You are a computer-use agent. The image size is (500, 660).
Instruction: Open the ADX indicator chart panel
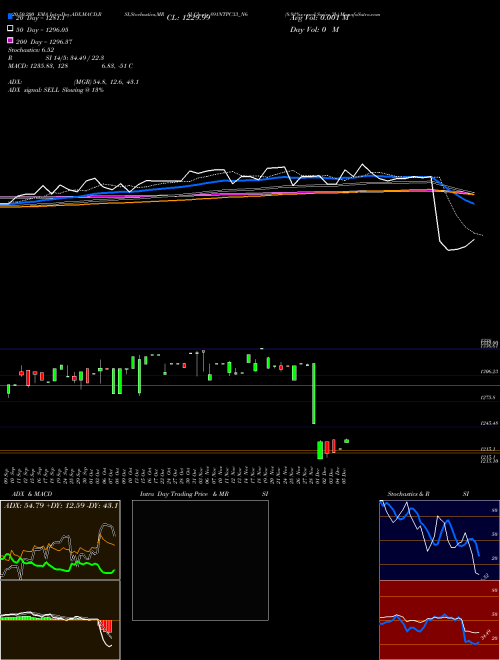[x=60, y=540]
